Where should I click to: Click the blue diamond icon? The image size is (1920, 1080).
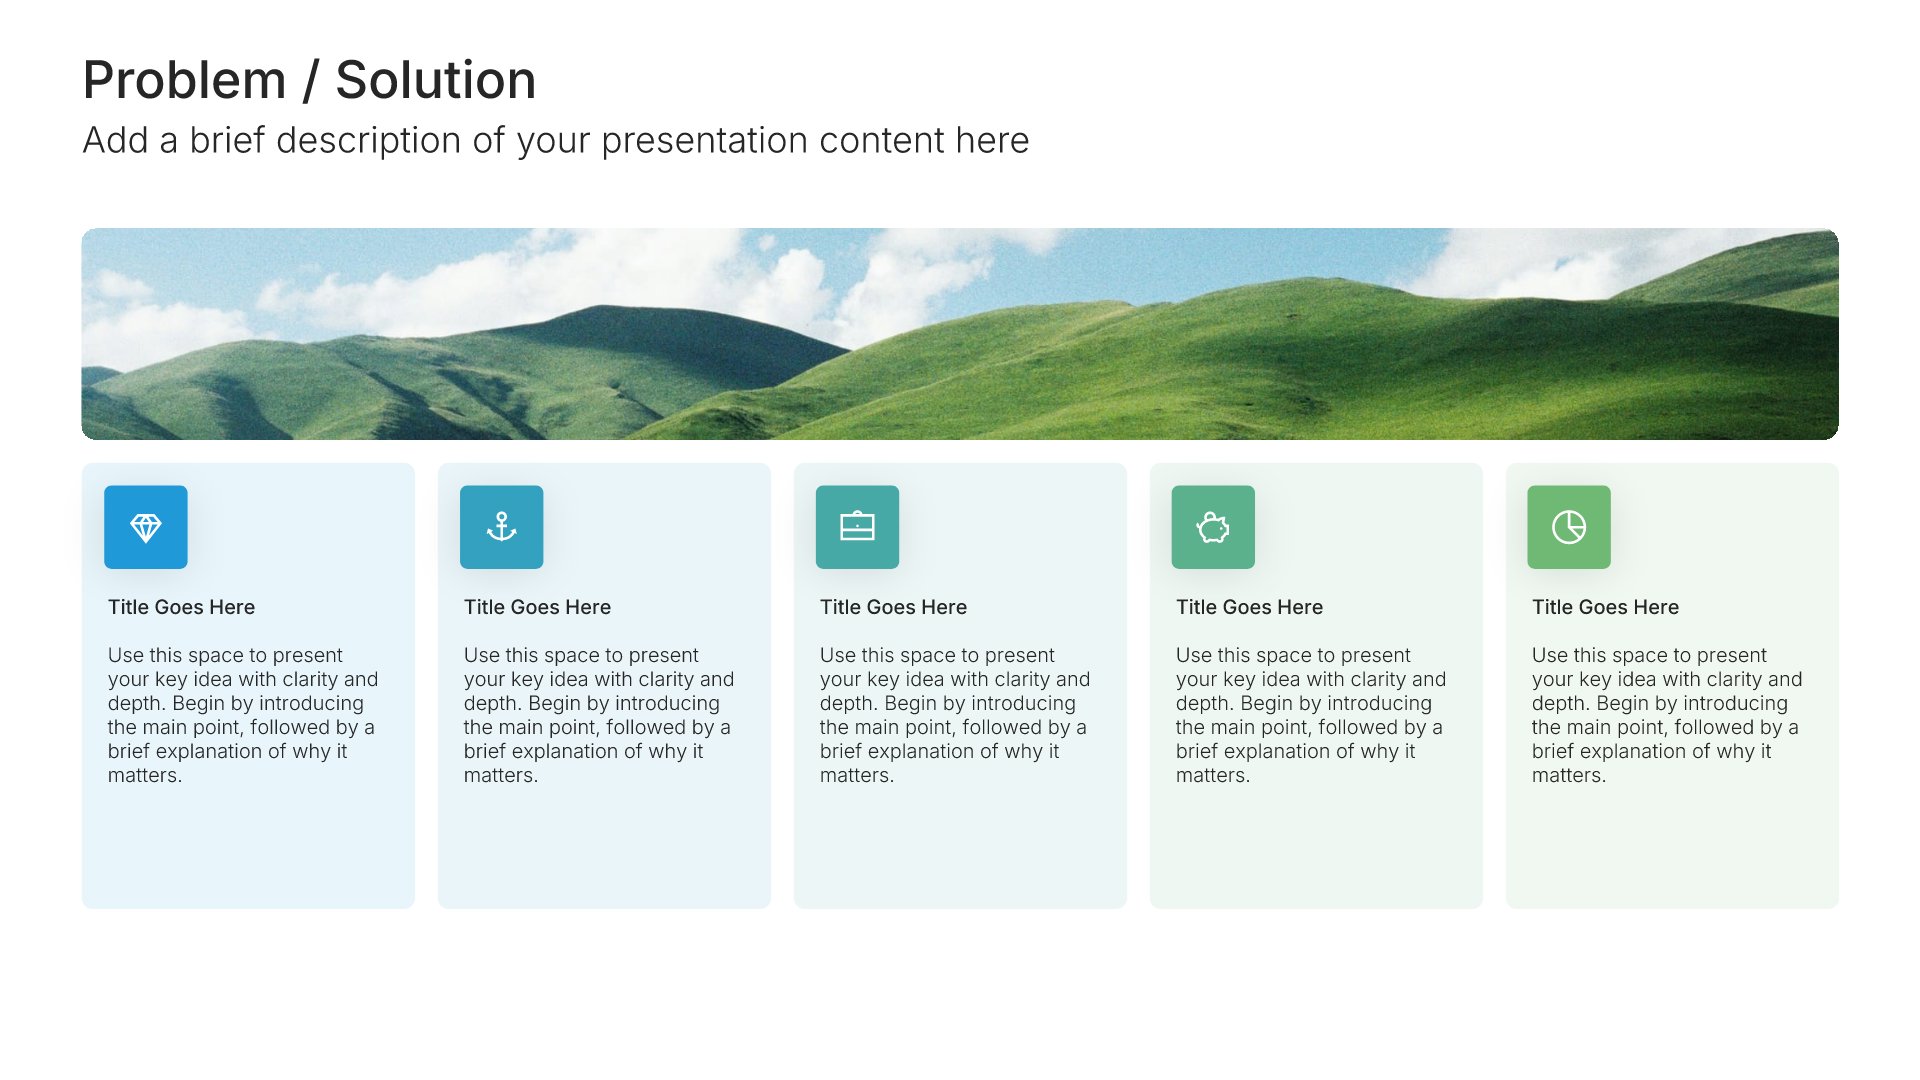tap(146, 527)
